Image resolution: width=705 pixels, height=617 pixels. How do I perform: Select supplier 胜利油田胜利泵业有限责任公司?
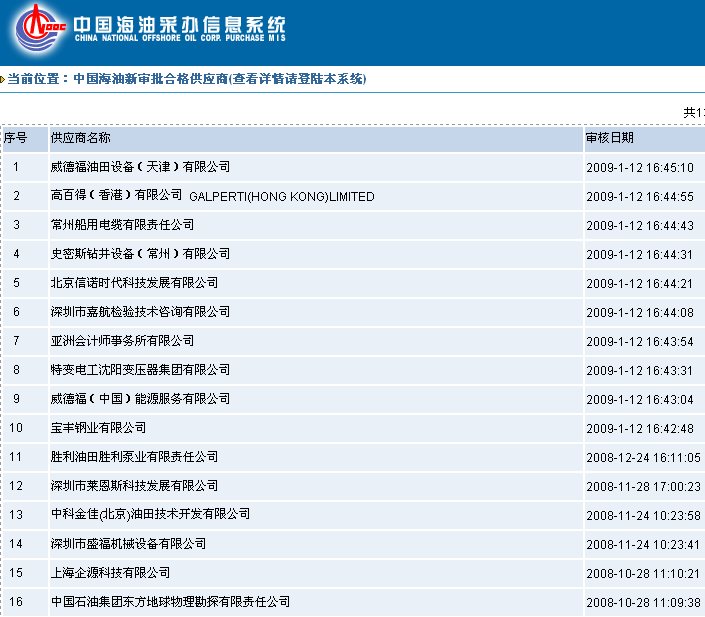click(x=134, y=456)
